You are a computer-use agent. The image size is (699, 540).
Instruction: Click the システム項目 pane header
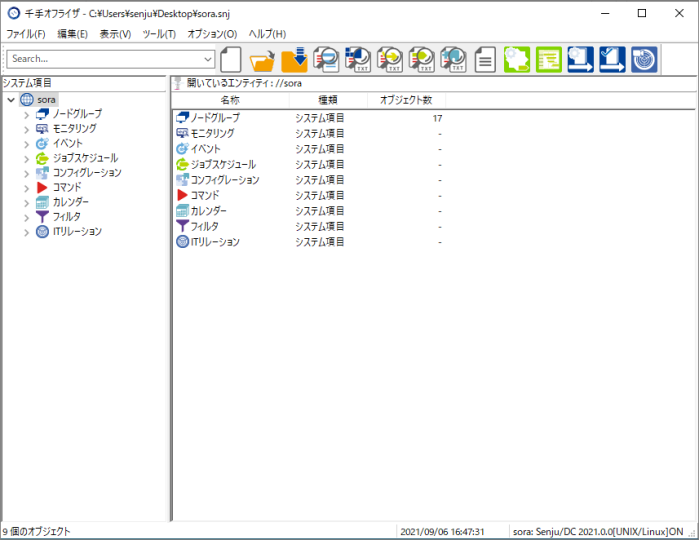coord(84,83)
